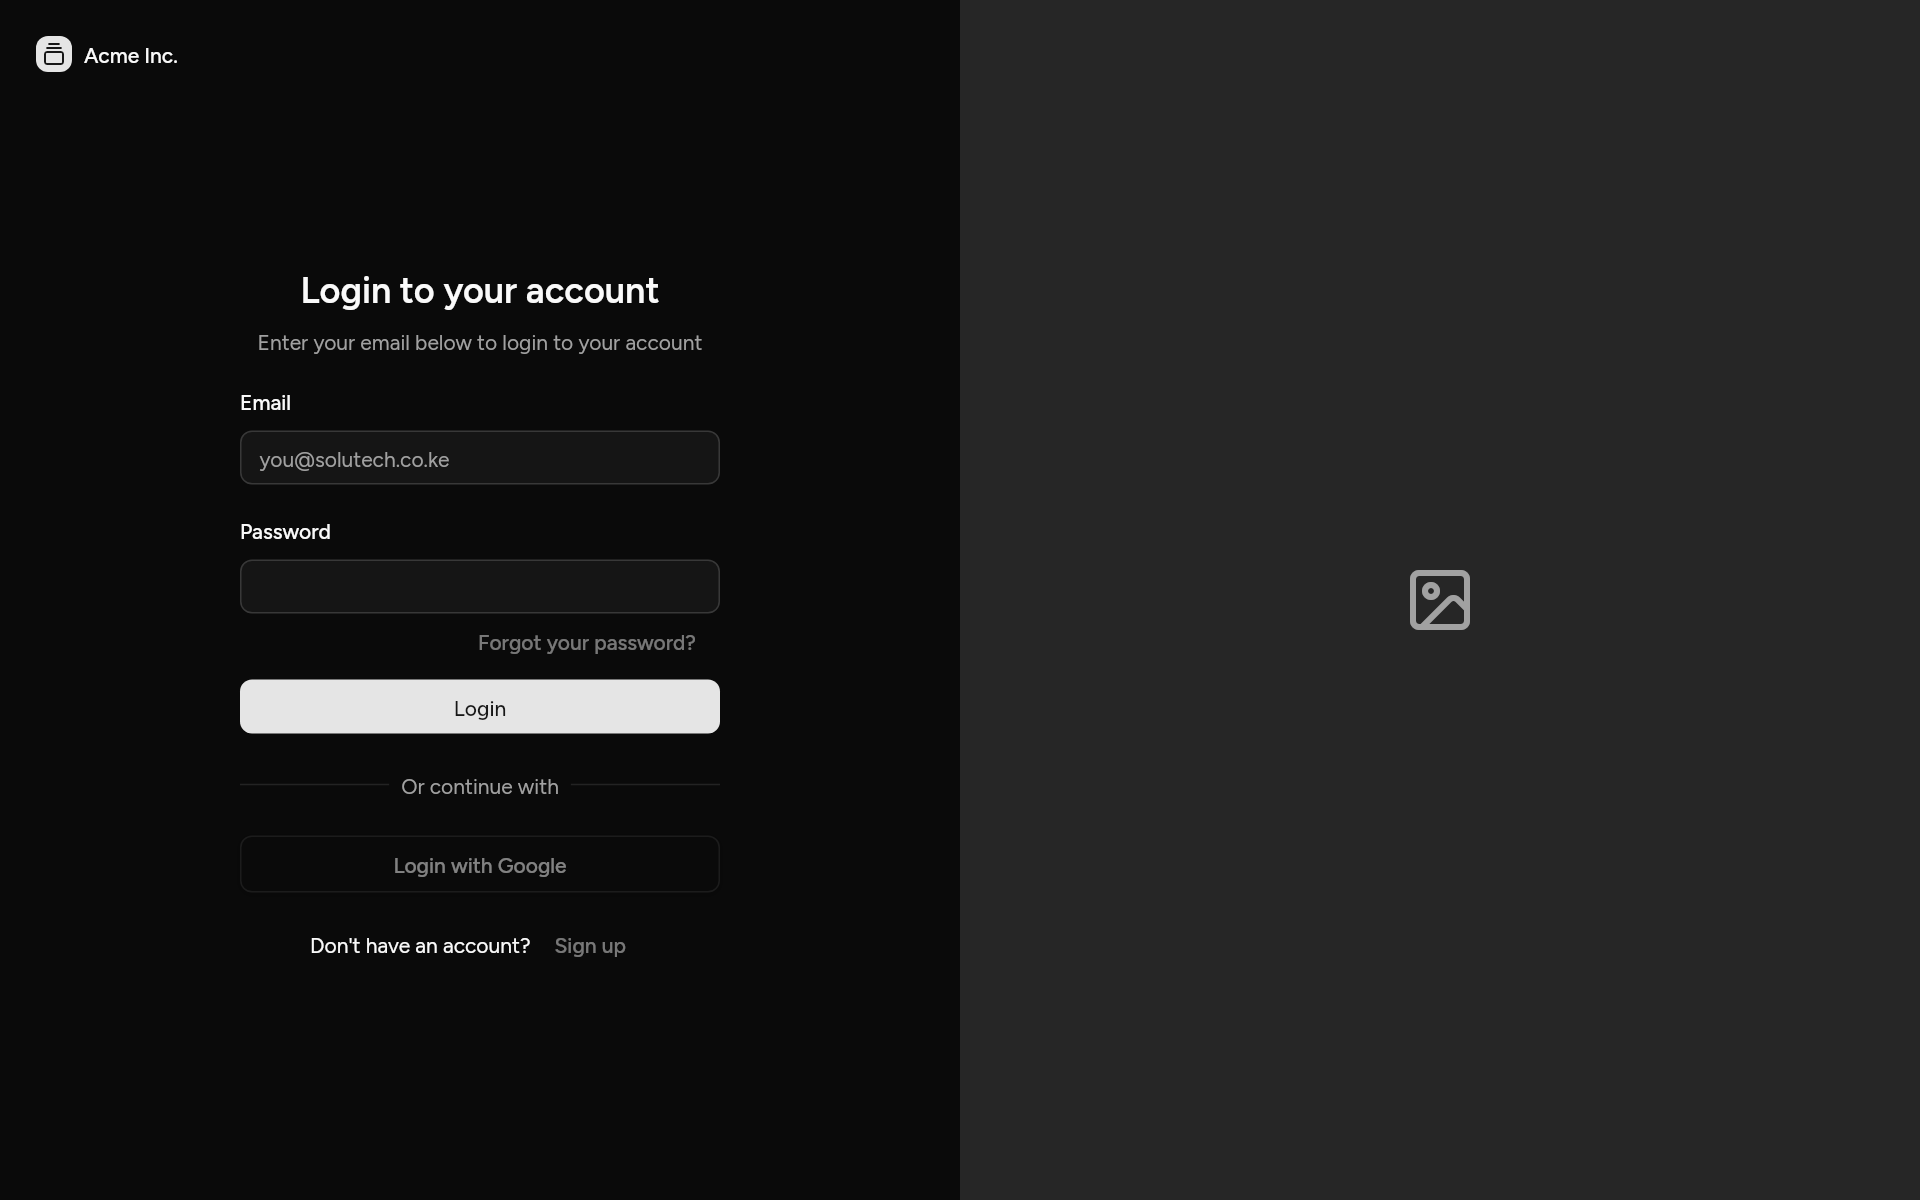The height and width of the screenshot is (1200, 1920).
Task: Follow the Sign up link
Action: click(590, 946)
